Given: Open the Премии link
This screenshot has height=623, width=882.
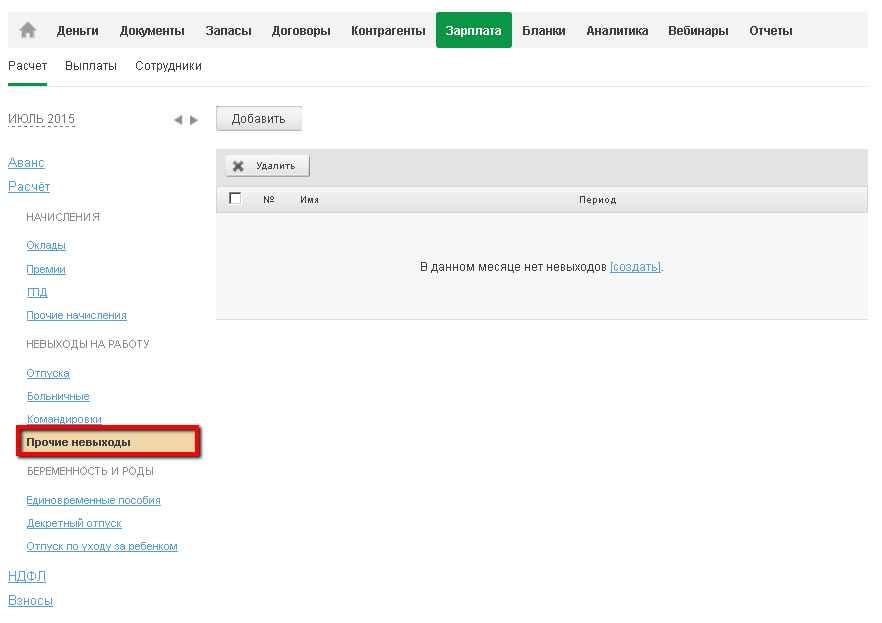Looking at the screenshot, I should click(46, 269).
